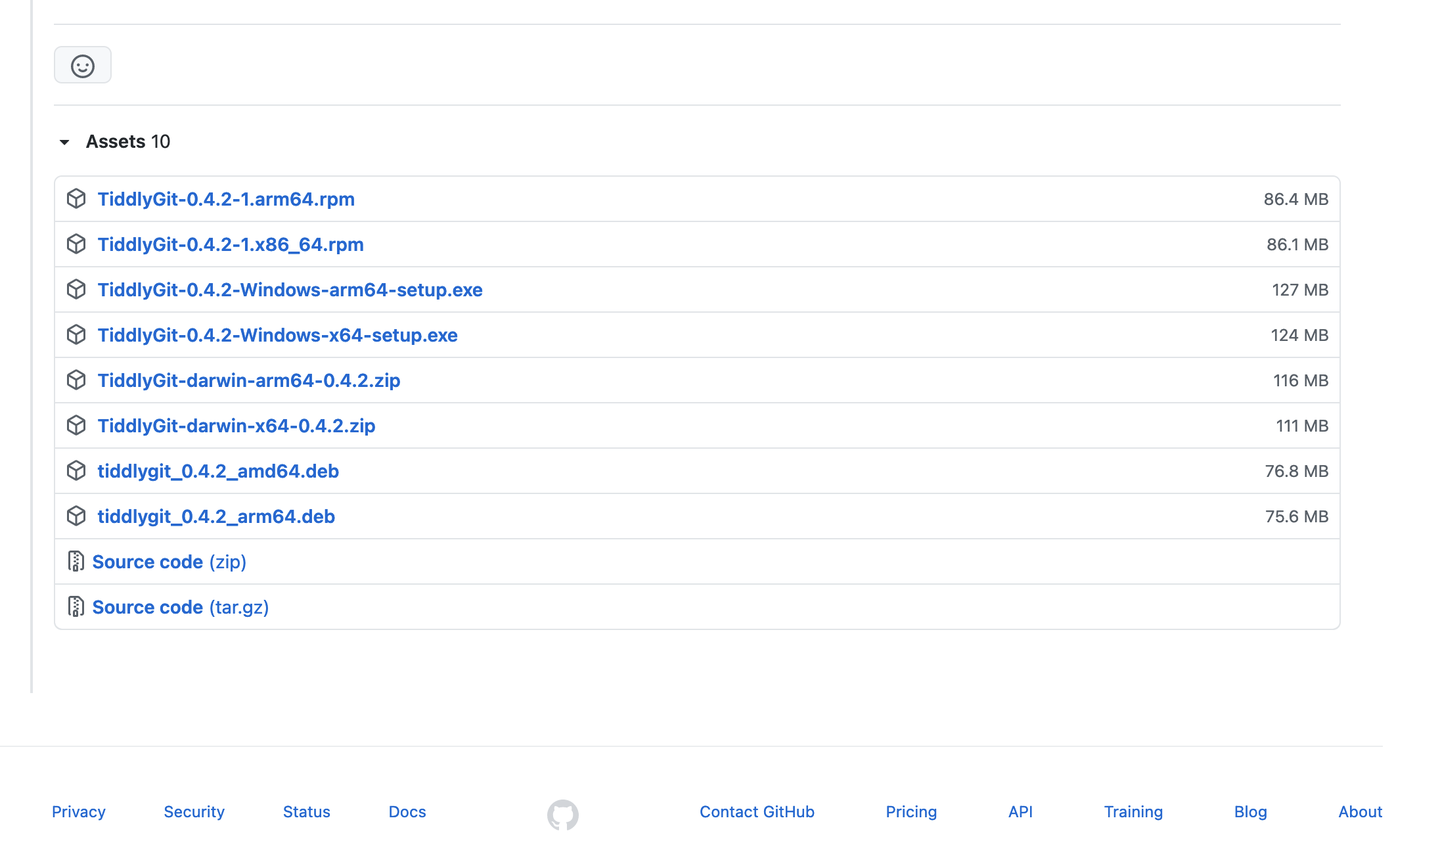Click the archive icon beside Source code (tar.gz)
The height and width of the screenshot is (858, 1440).
[76, 606]
